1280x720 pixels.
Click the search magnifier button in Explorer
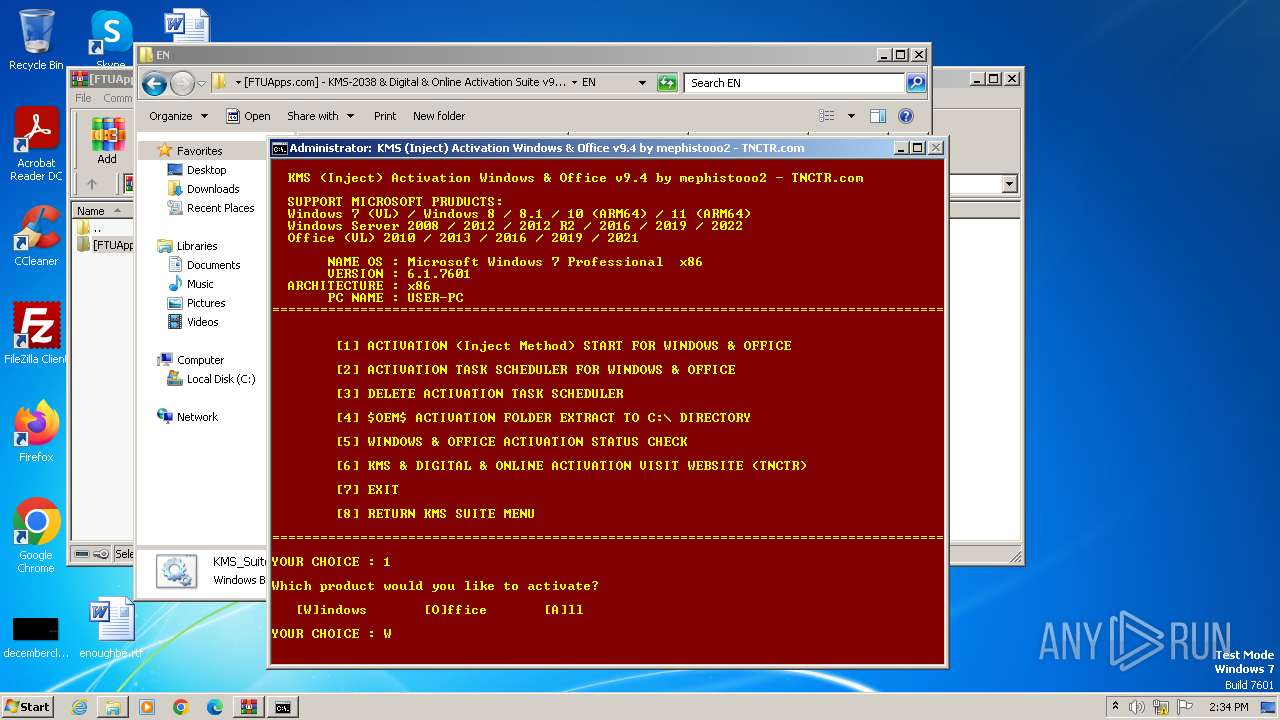(x=915, y=83)
